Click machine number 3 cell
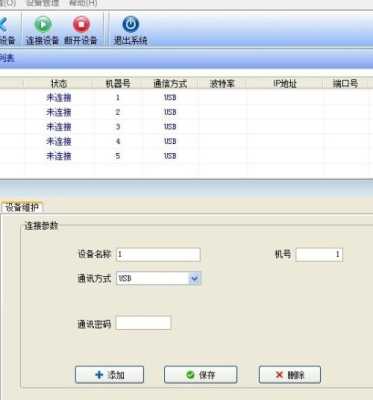This screenshot has height=400, width=373. 118,127
